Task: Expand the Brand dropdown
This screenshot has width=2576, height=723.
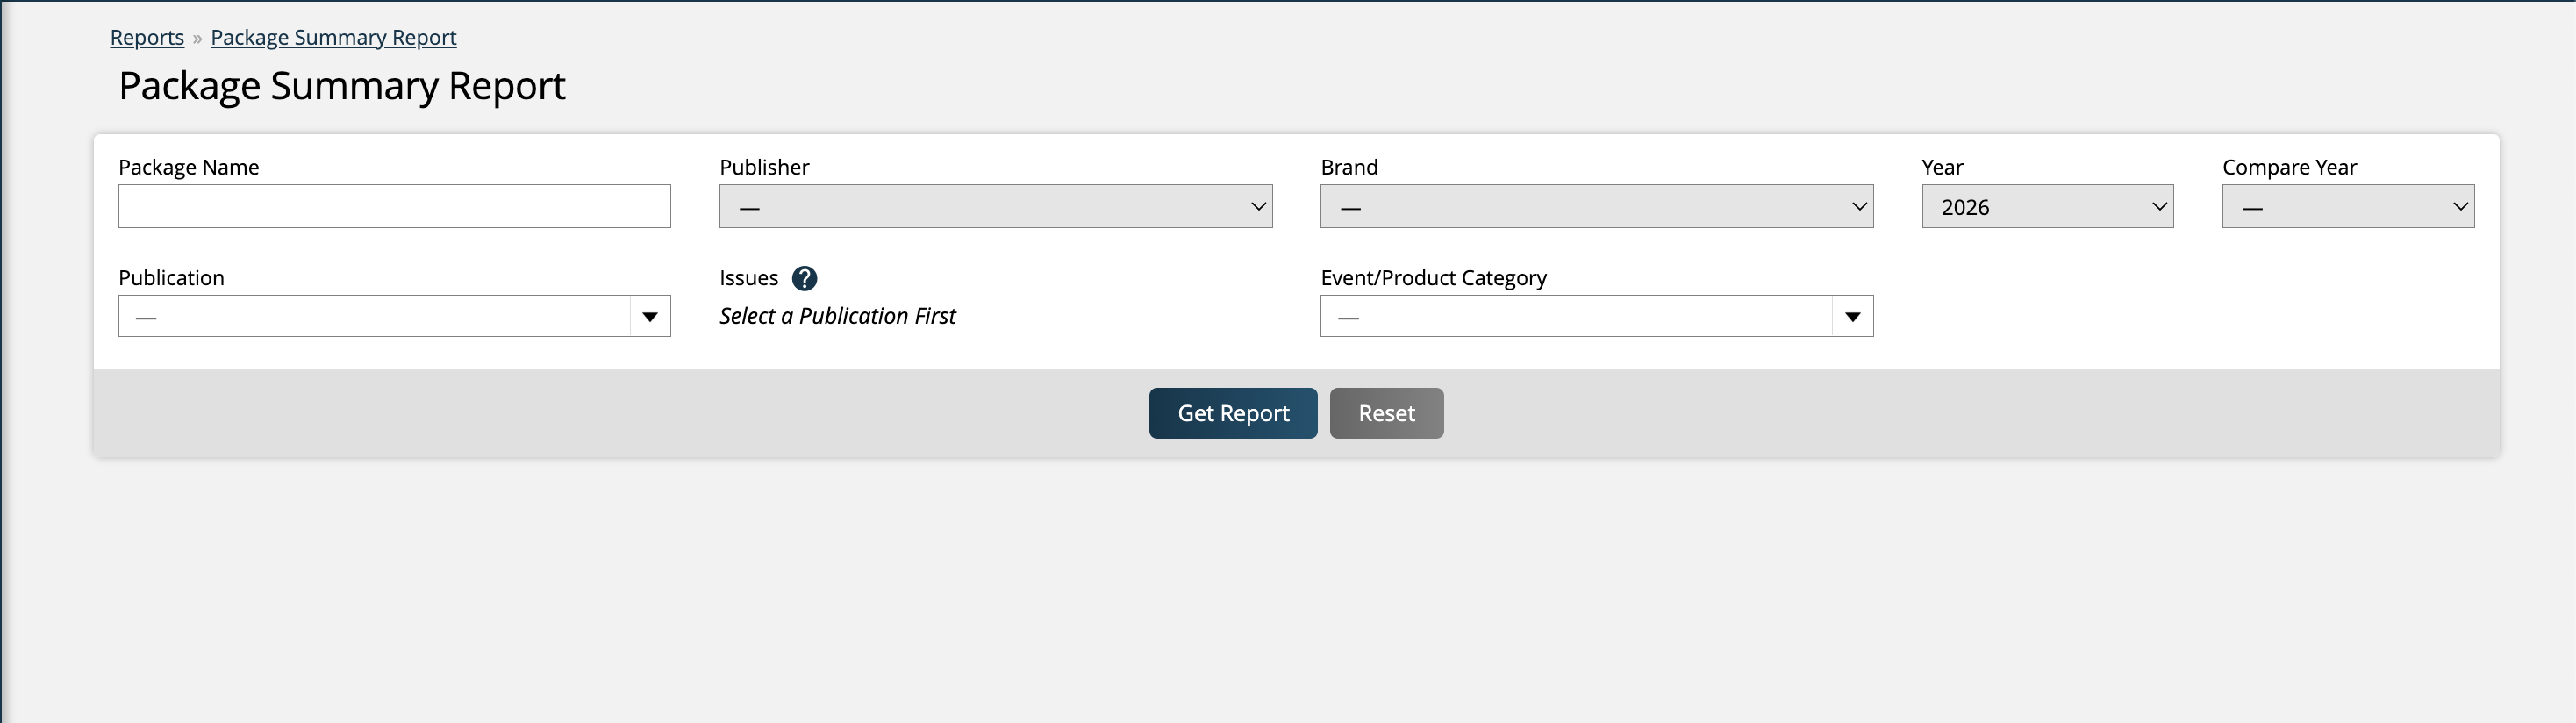Action: coord(1596,207)
